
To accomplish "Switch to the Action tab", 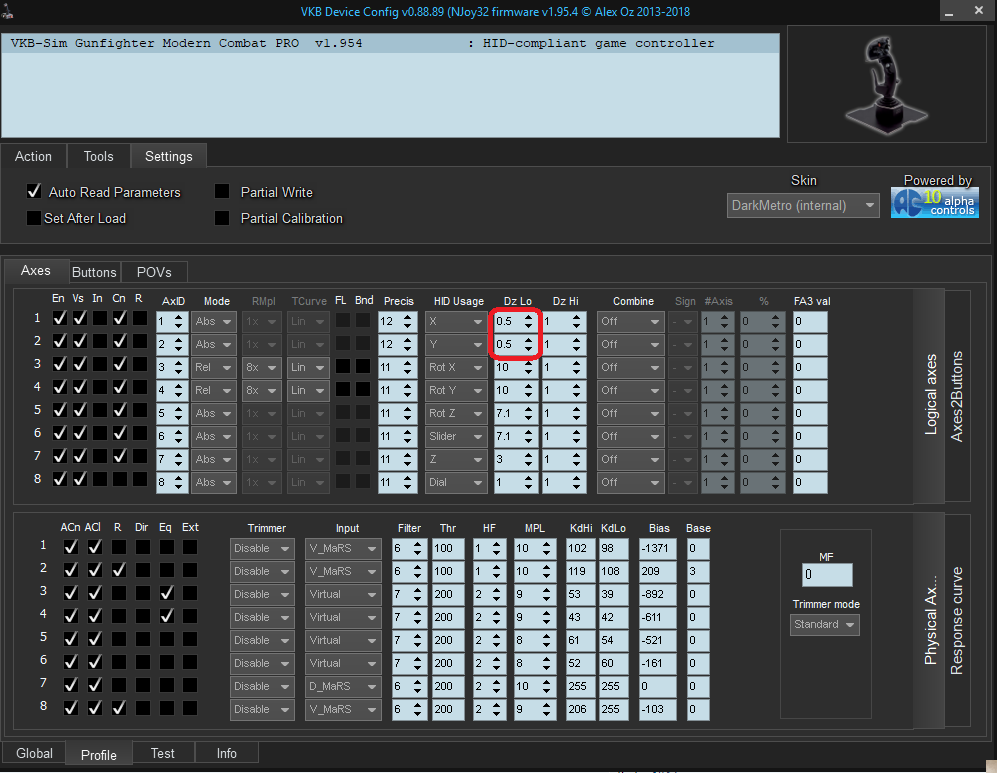I will 33,156.
